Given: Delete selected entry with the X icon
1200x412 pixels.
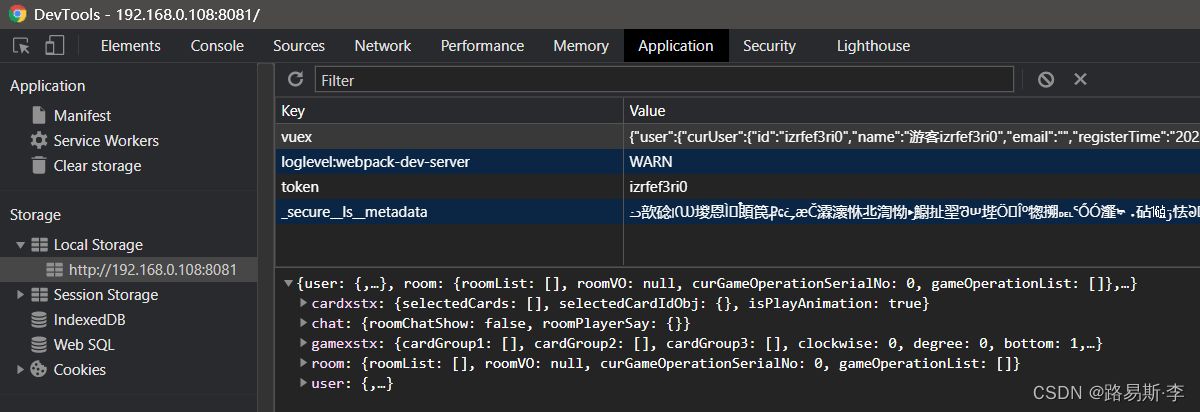Looking at the screenshot, I should click(1080, 79).
